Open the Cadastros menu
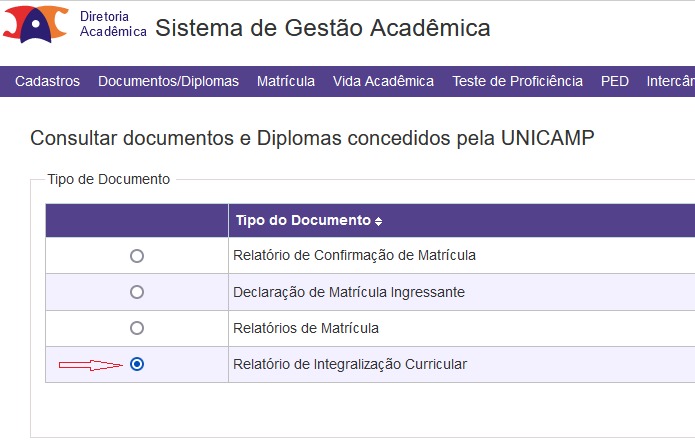Viewport: 695px width, 445px height. pyautogui.click(x=47, y=81)
